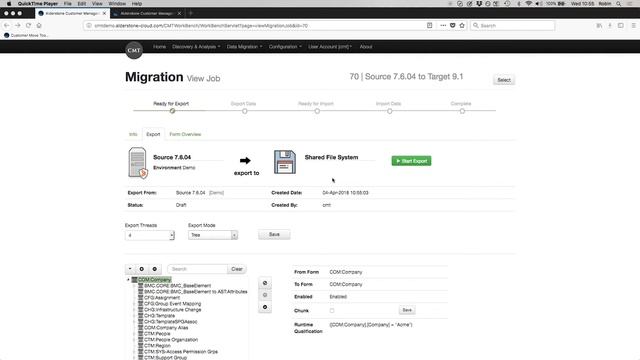This screenshot has width=640, height=360.
Task: Click the form icon next to CTM:People
Action: 140,333
